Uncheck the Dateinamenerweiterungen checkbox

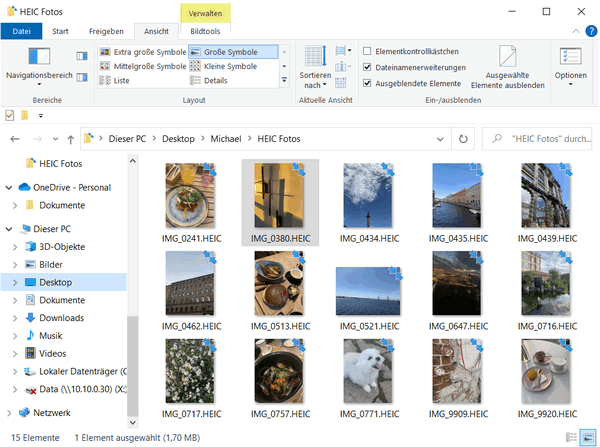pyautogui.click(x=367, y=67)
